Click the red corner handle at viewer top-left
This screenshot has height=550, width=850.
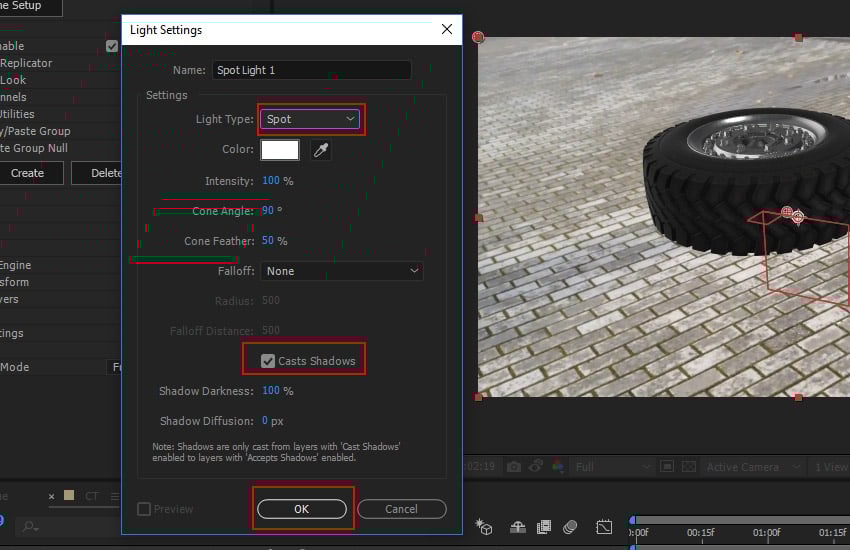pos(478,37)
